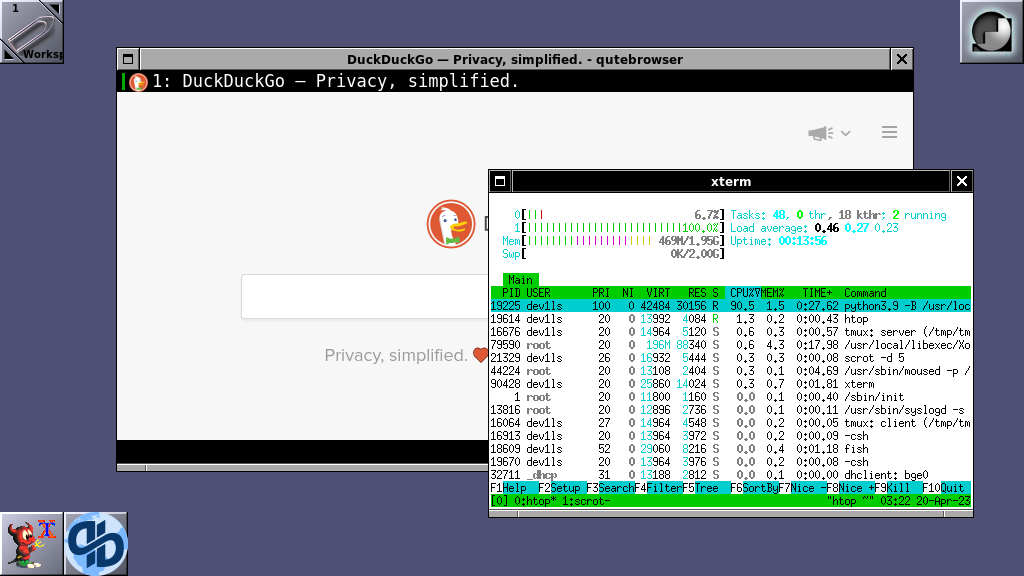Sort by the USER column header
Screen dimensions: 1024x576
538,293
